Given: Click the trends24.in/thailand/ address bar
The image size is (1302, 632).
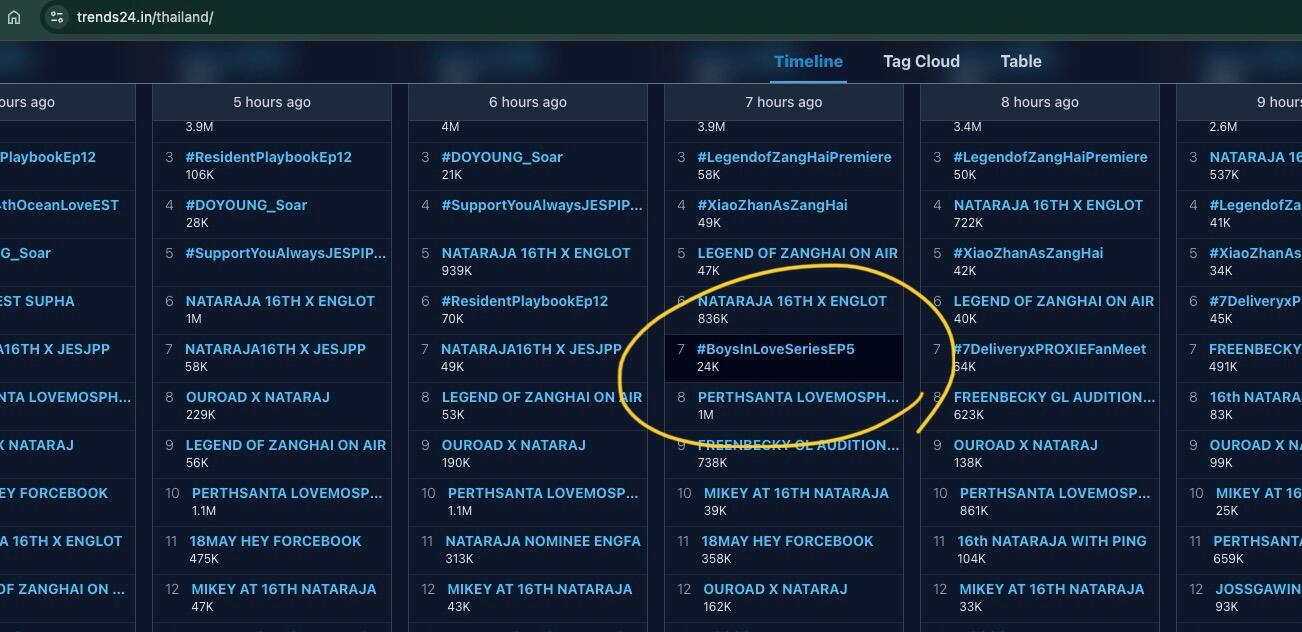Looking at the screenshot, I should 144,17.
